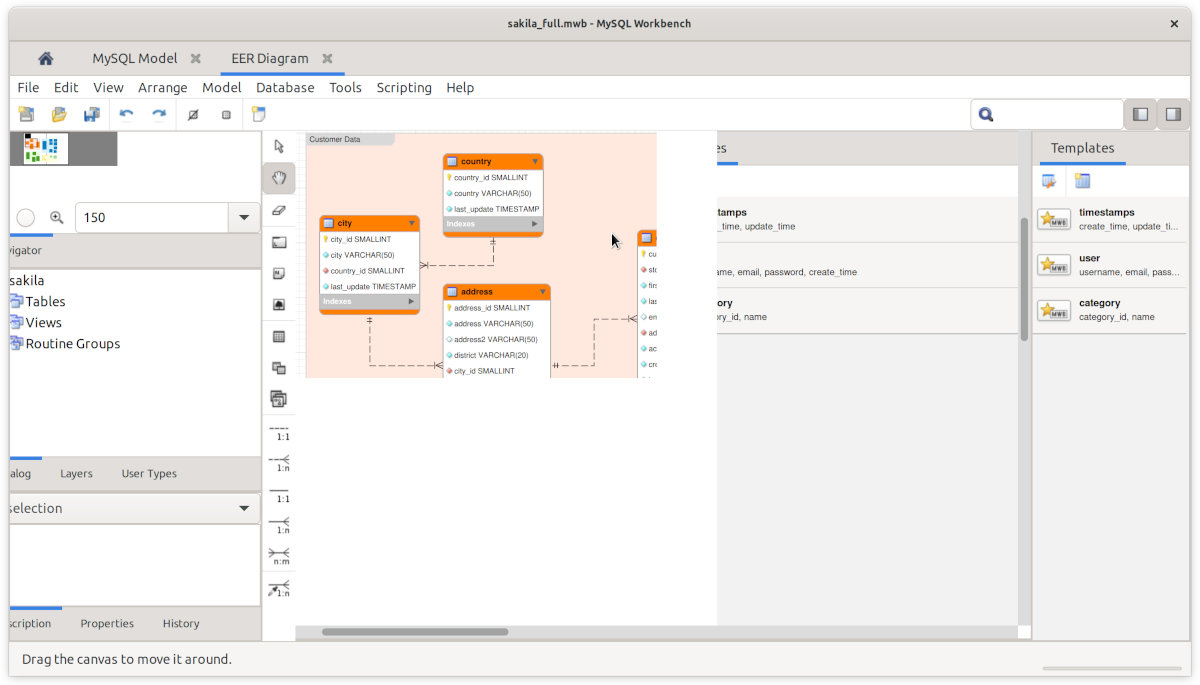Open the Tables folder in the navigator

pyautogui.click(x=45, y=301)
